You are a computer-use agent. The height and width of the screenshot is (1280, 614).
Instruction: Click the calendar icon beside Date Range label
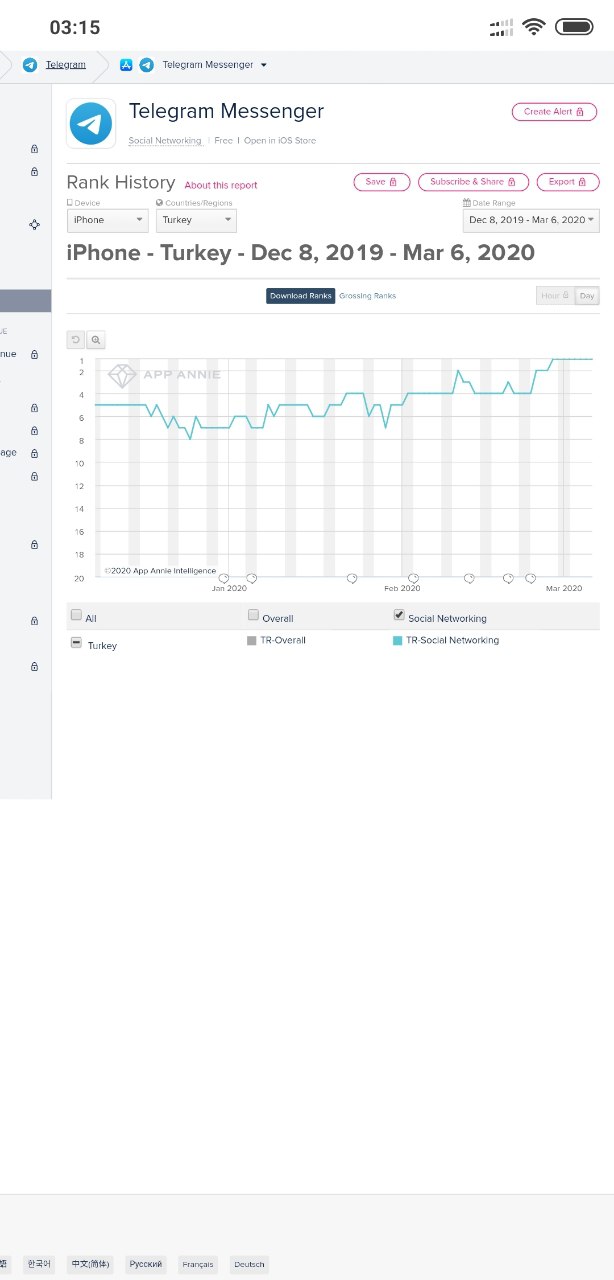click(x=466, y=203)
